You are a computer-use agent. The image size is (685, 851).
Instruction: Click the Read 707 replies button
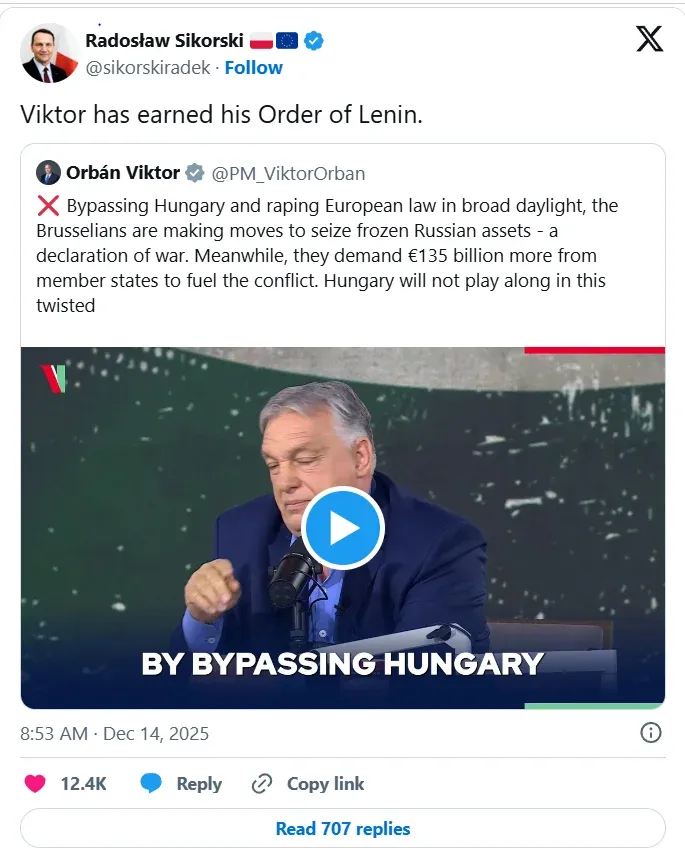coord(342,828)
